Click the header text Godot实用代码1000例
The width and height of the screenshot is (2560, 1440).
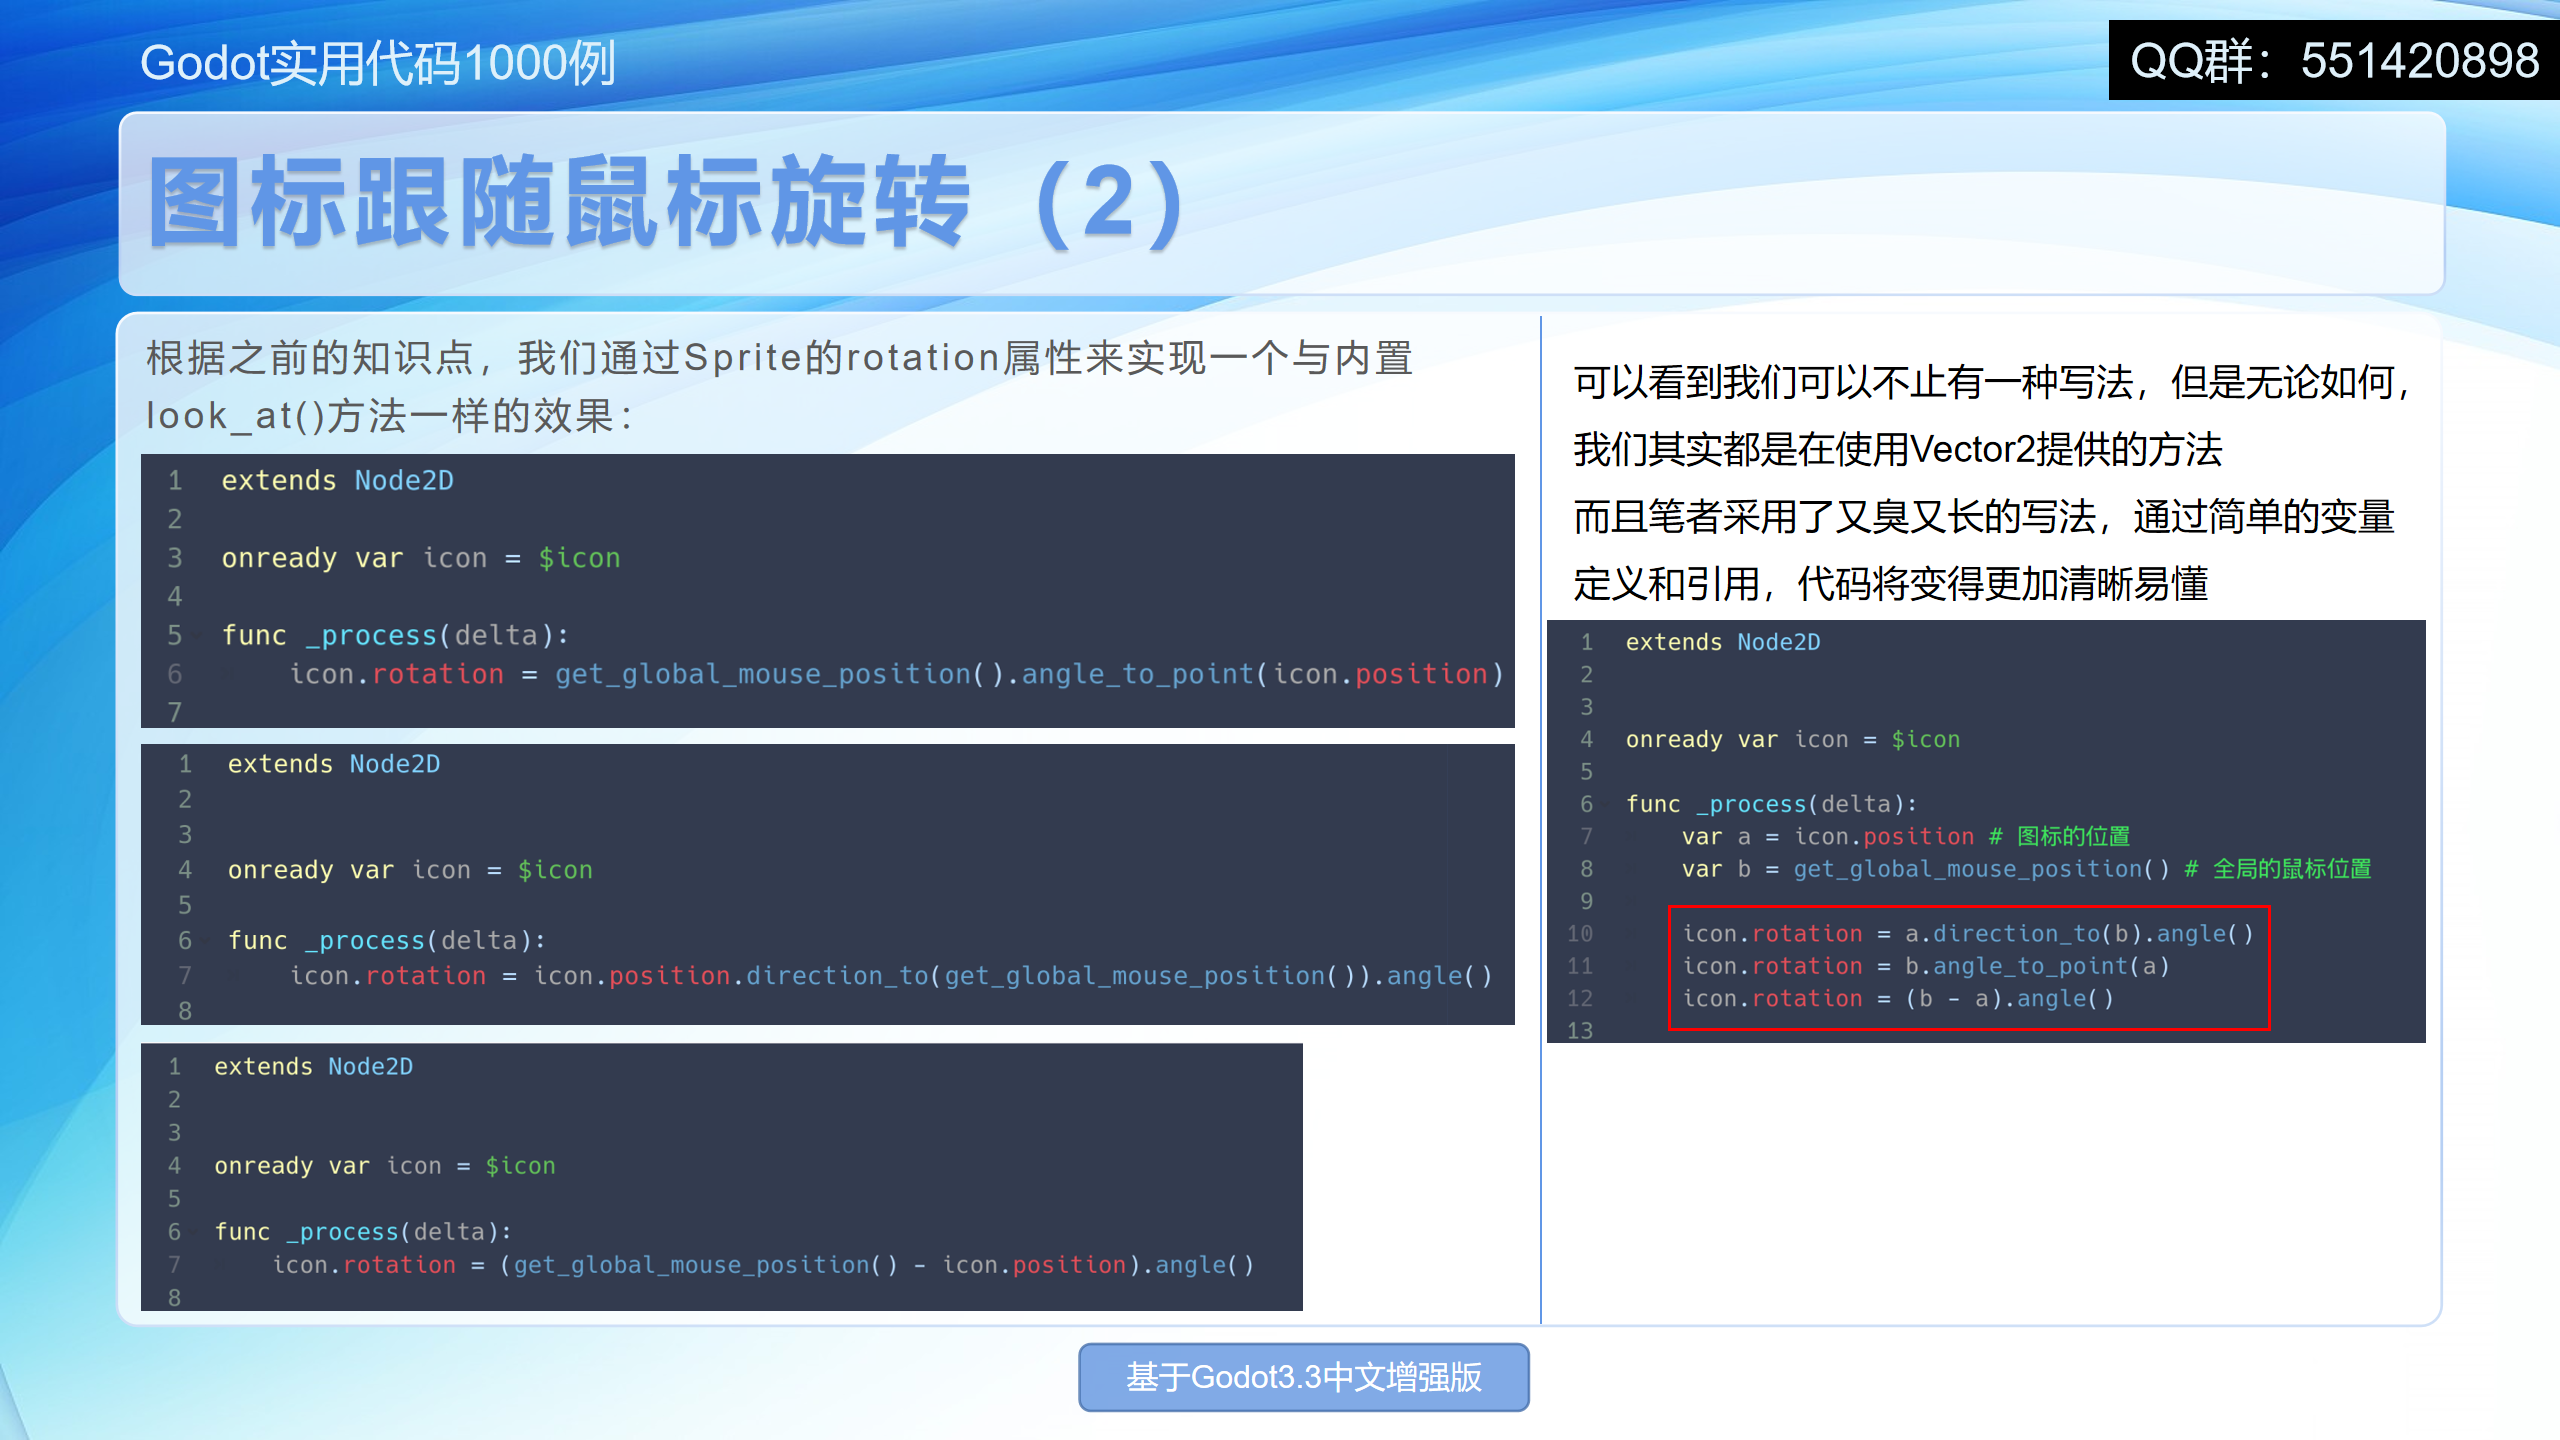click(377, 64)
